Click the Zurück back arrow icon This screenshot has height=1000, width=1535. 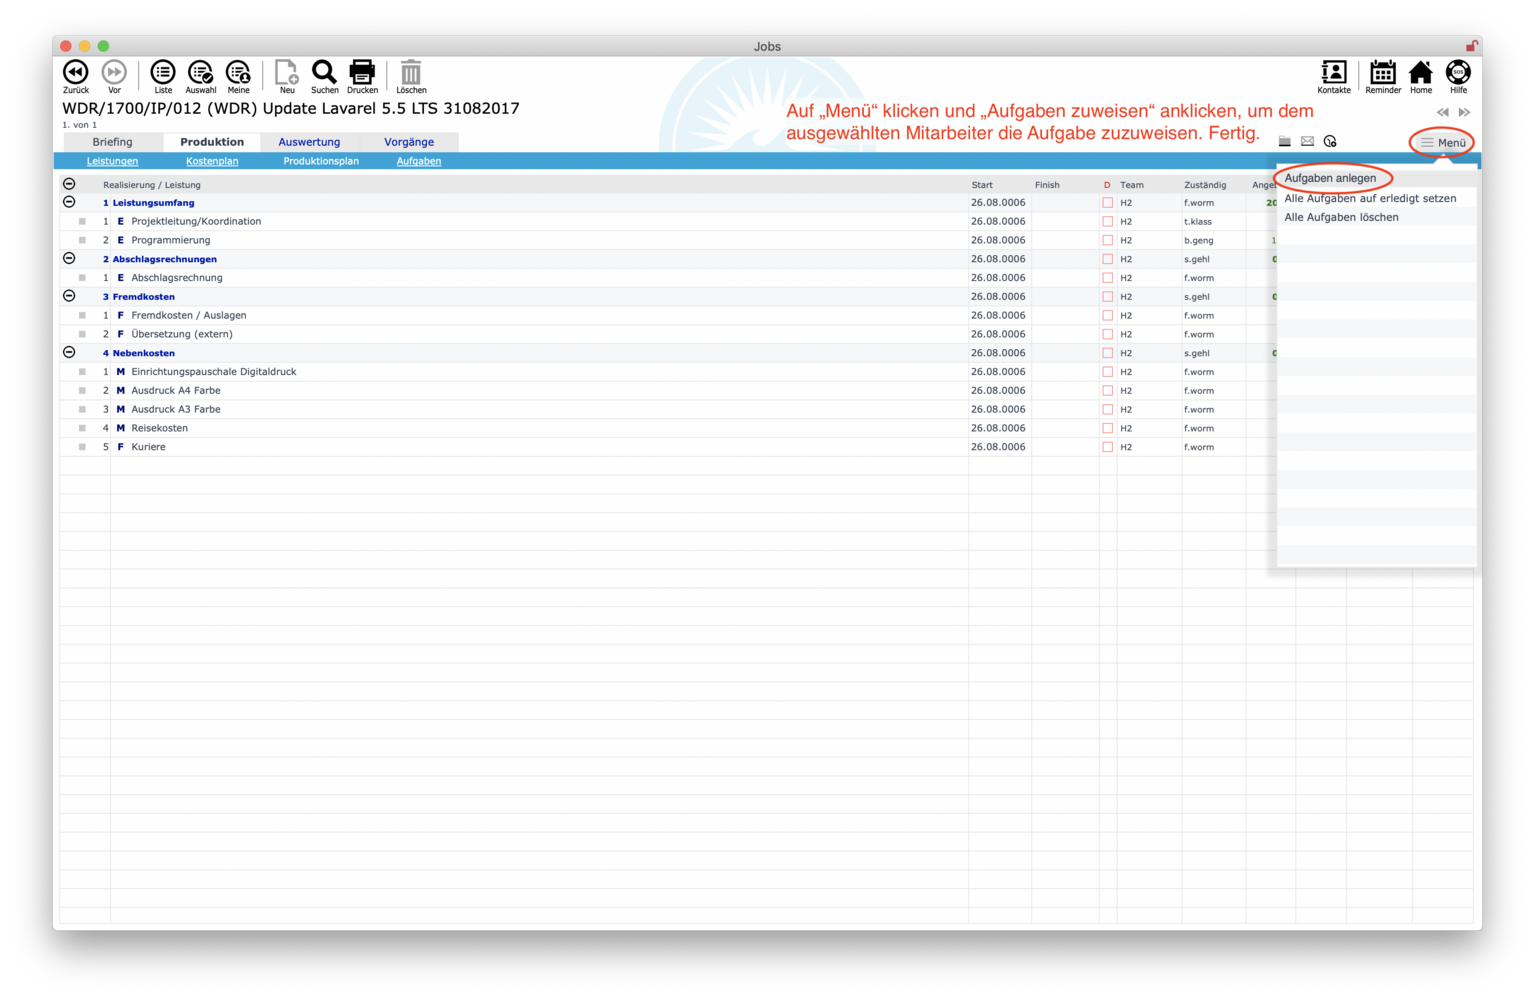click(75, 73)
